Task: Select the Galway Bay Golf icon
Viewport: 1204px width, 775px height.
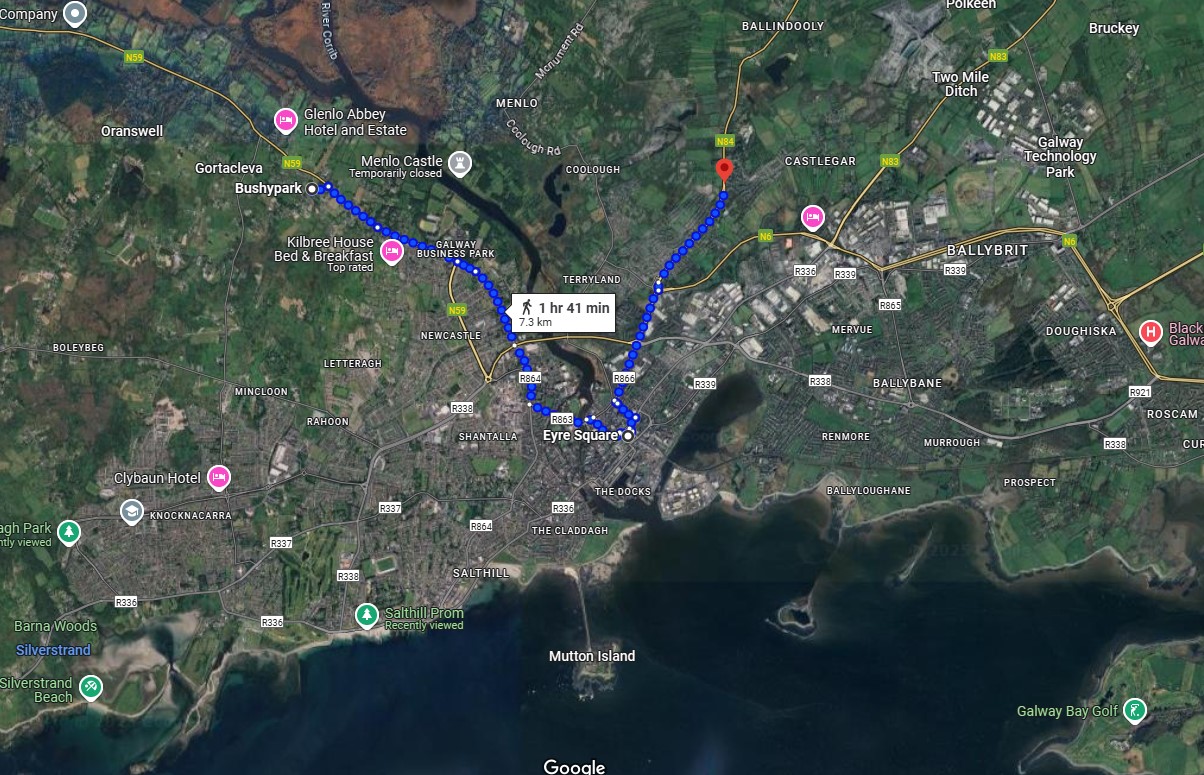Action: point(1135,711)
